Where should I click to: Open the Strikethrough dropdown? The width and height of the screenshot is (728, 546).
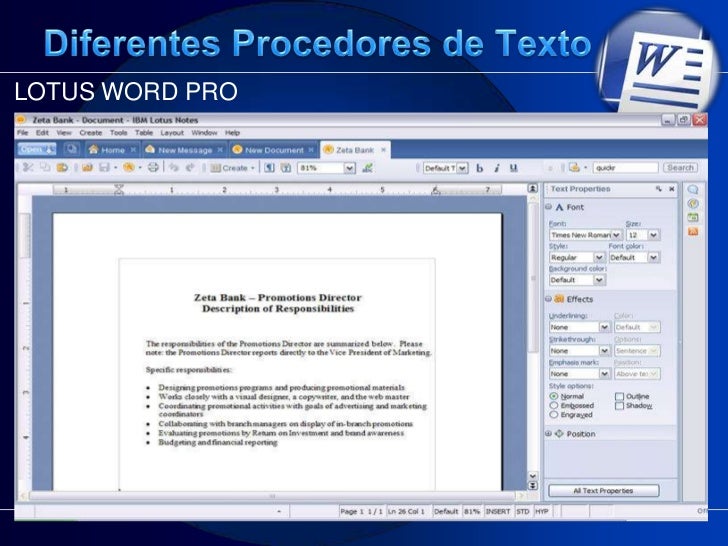coord(604,351)
